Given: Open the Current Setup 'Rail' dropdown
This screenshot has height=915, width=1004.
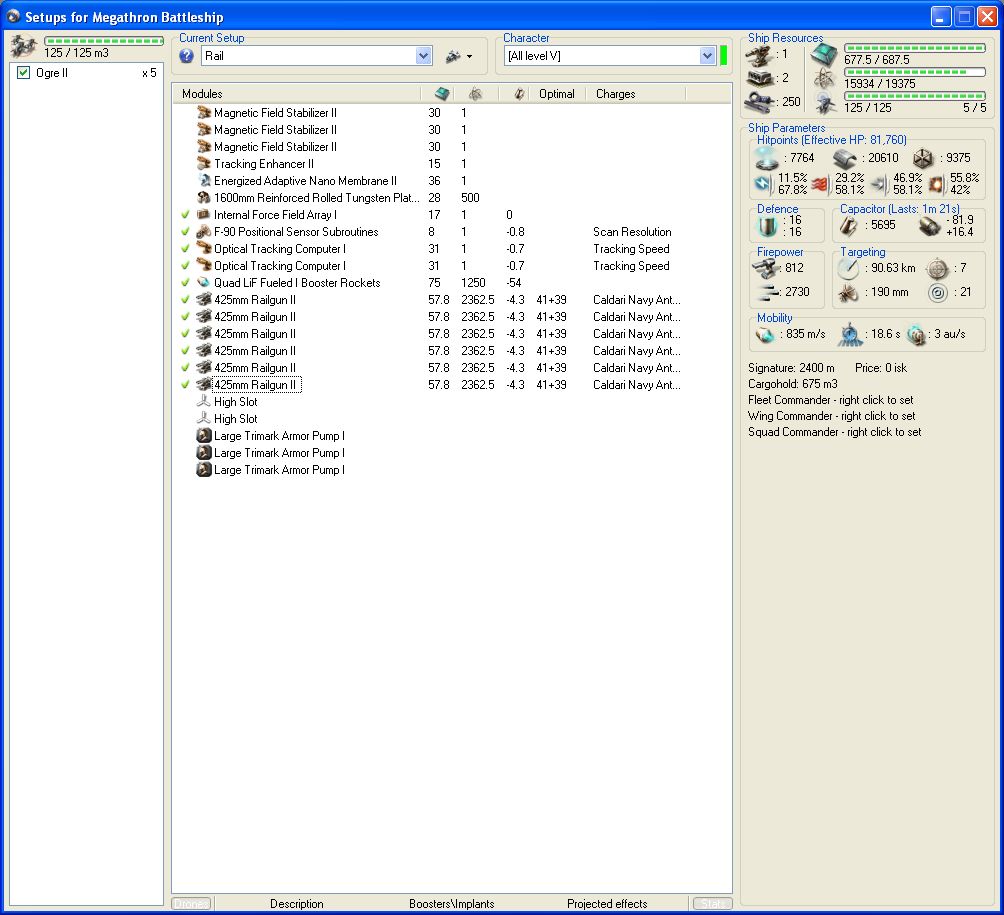Looking at the screenshot, I should point(423,56).
